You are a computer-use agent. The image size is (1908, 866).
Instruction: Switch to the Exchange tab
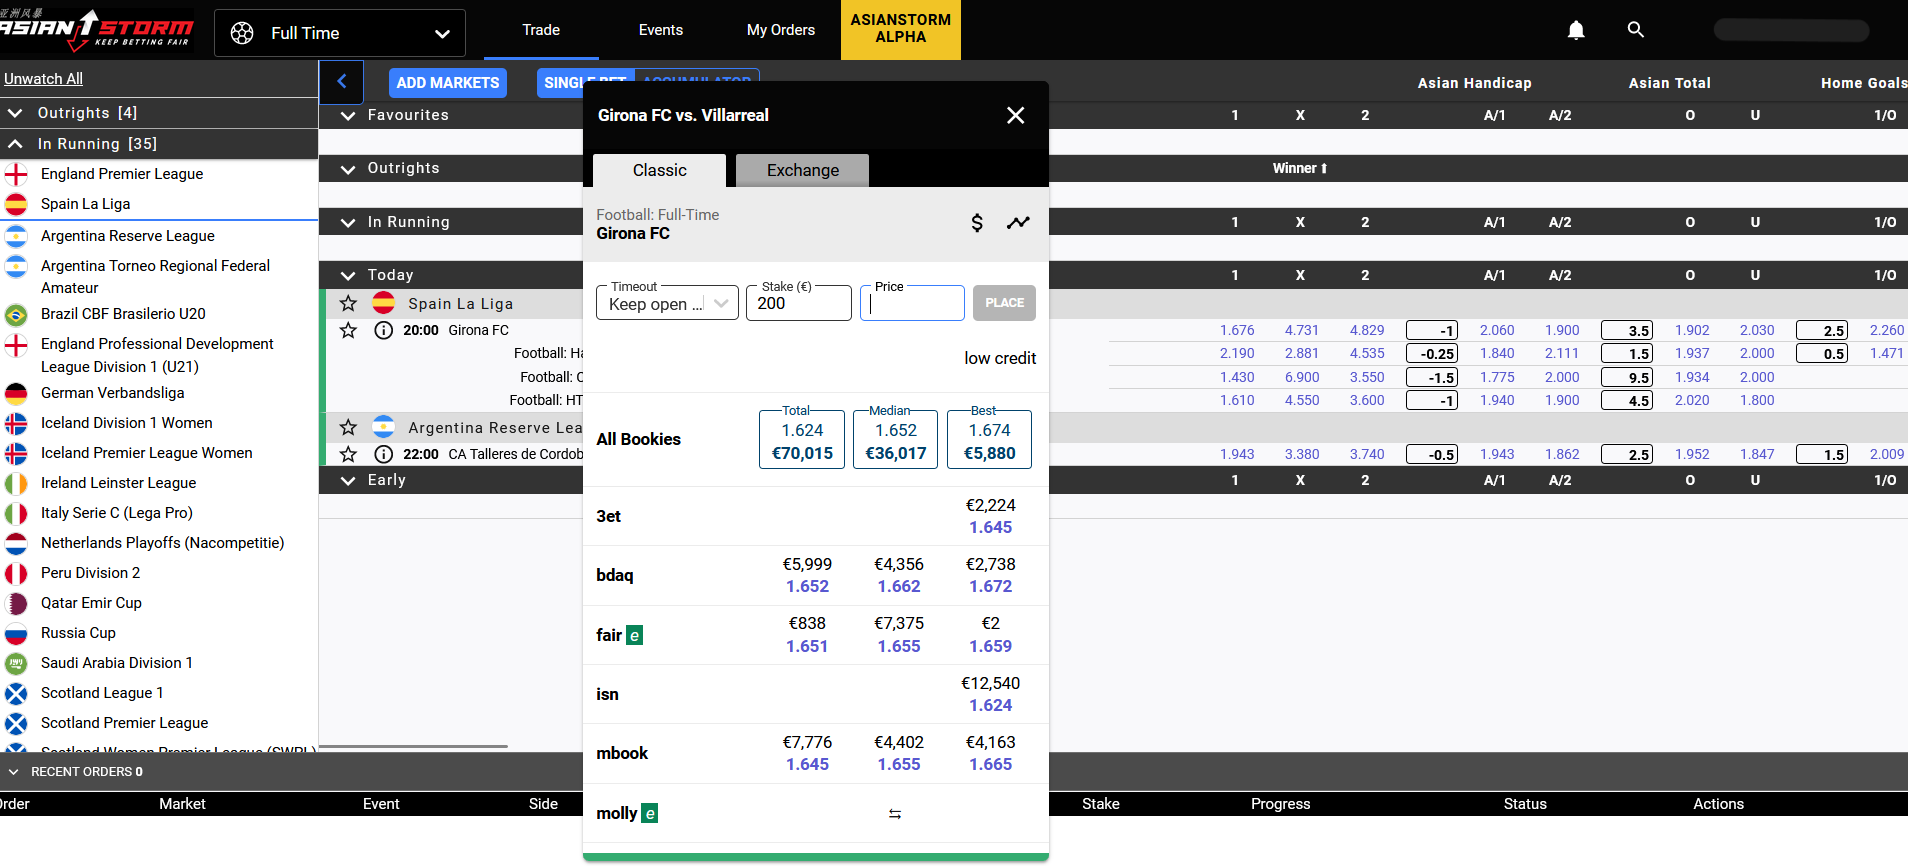click(x=803, y=170)
